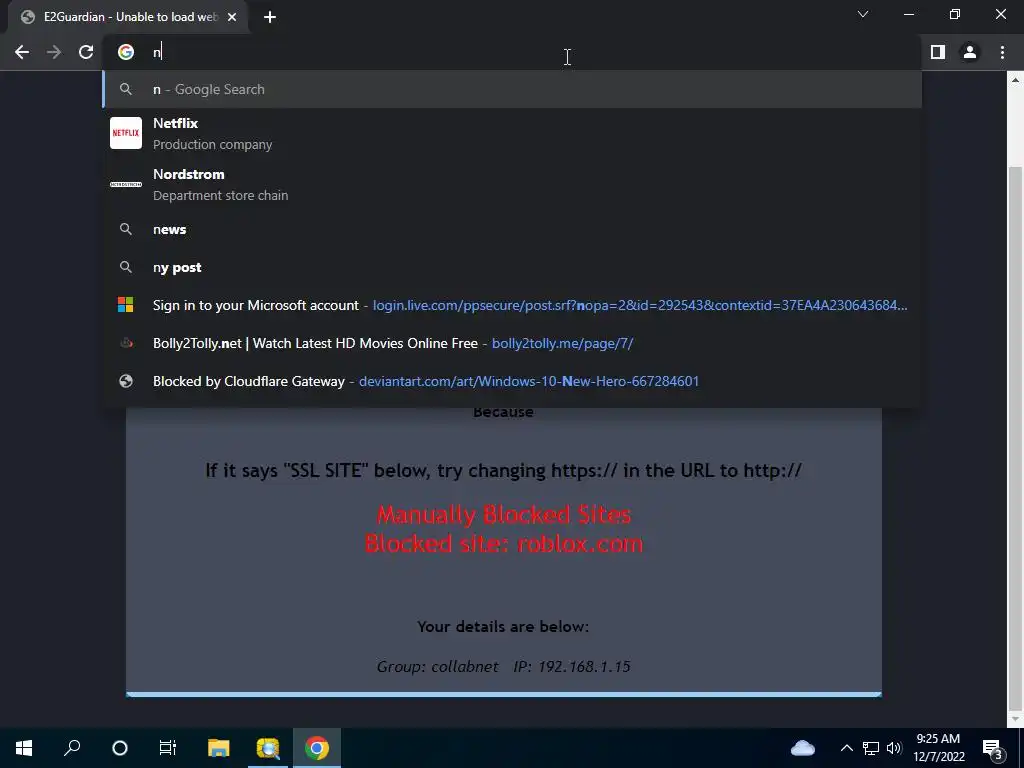Click the OneDrive cloud tray icon
1024x768 pixels.
click(x=803, y=748)
